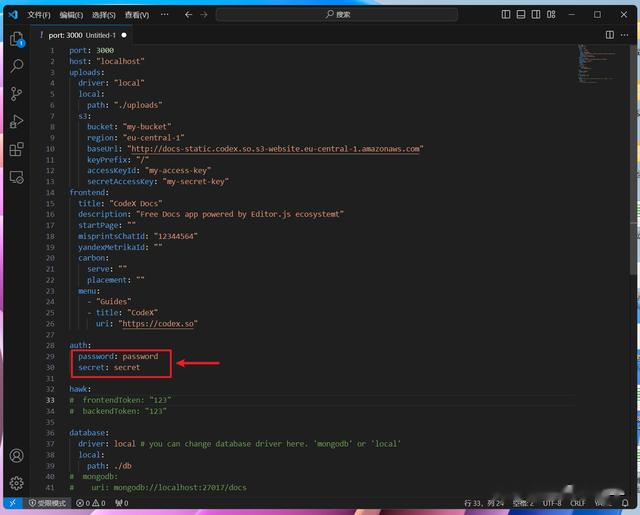Open the Explorer view in the activity bar

click(17, 39)
